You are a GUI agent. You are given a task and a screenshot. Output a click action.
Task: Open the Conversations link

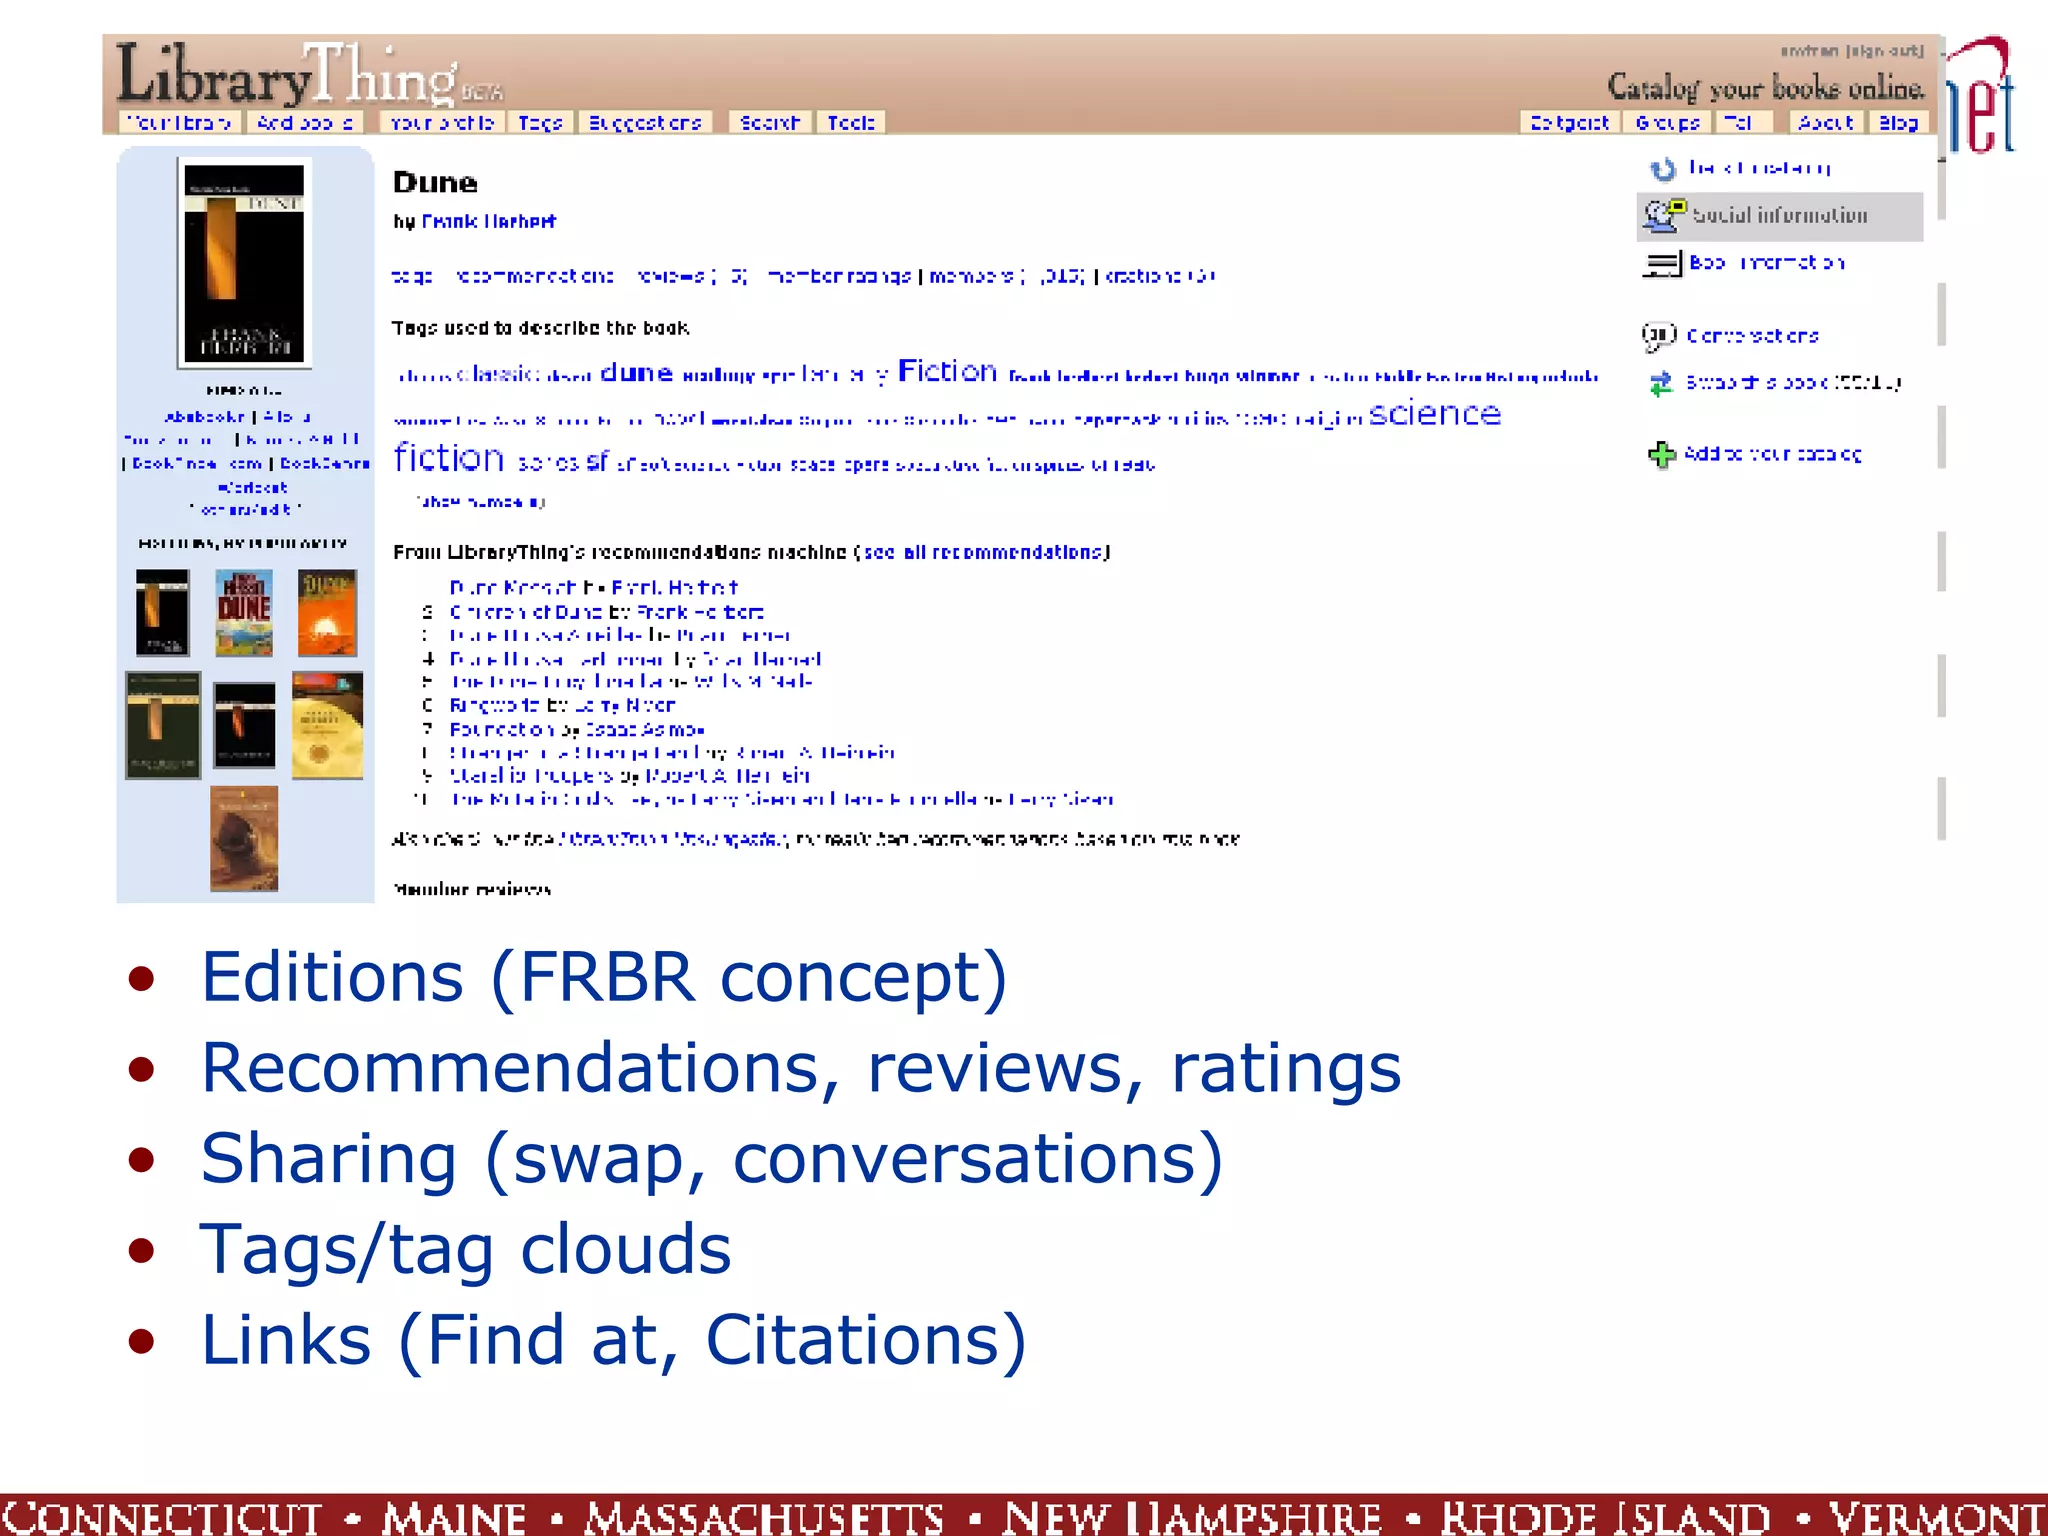click(x=1753, y=336)
